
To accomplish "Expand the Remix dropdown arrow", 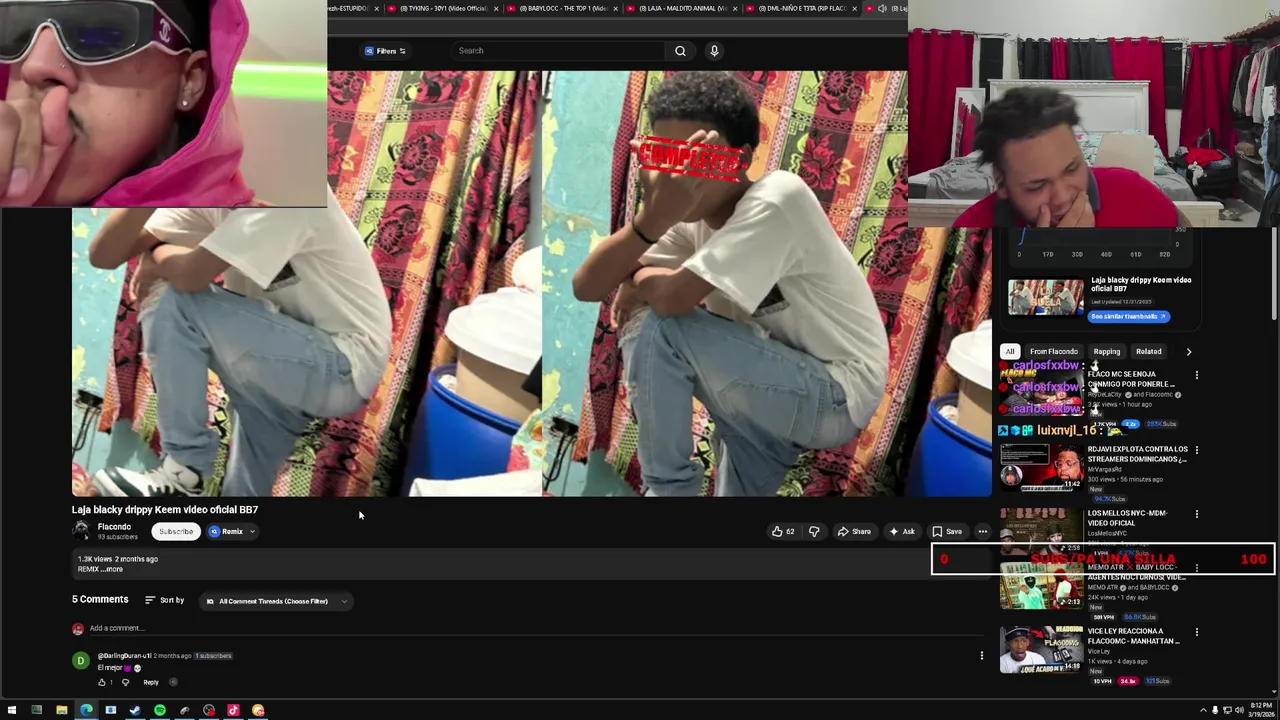I will tap(252, 532).
